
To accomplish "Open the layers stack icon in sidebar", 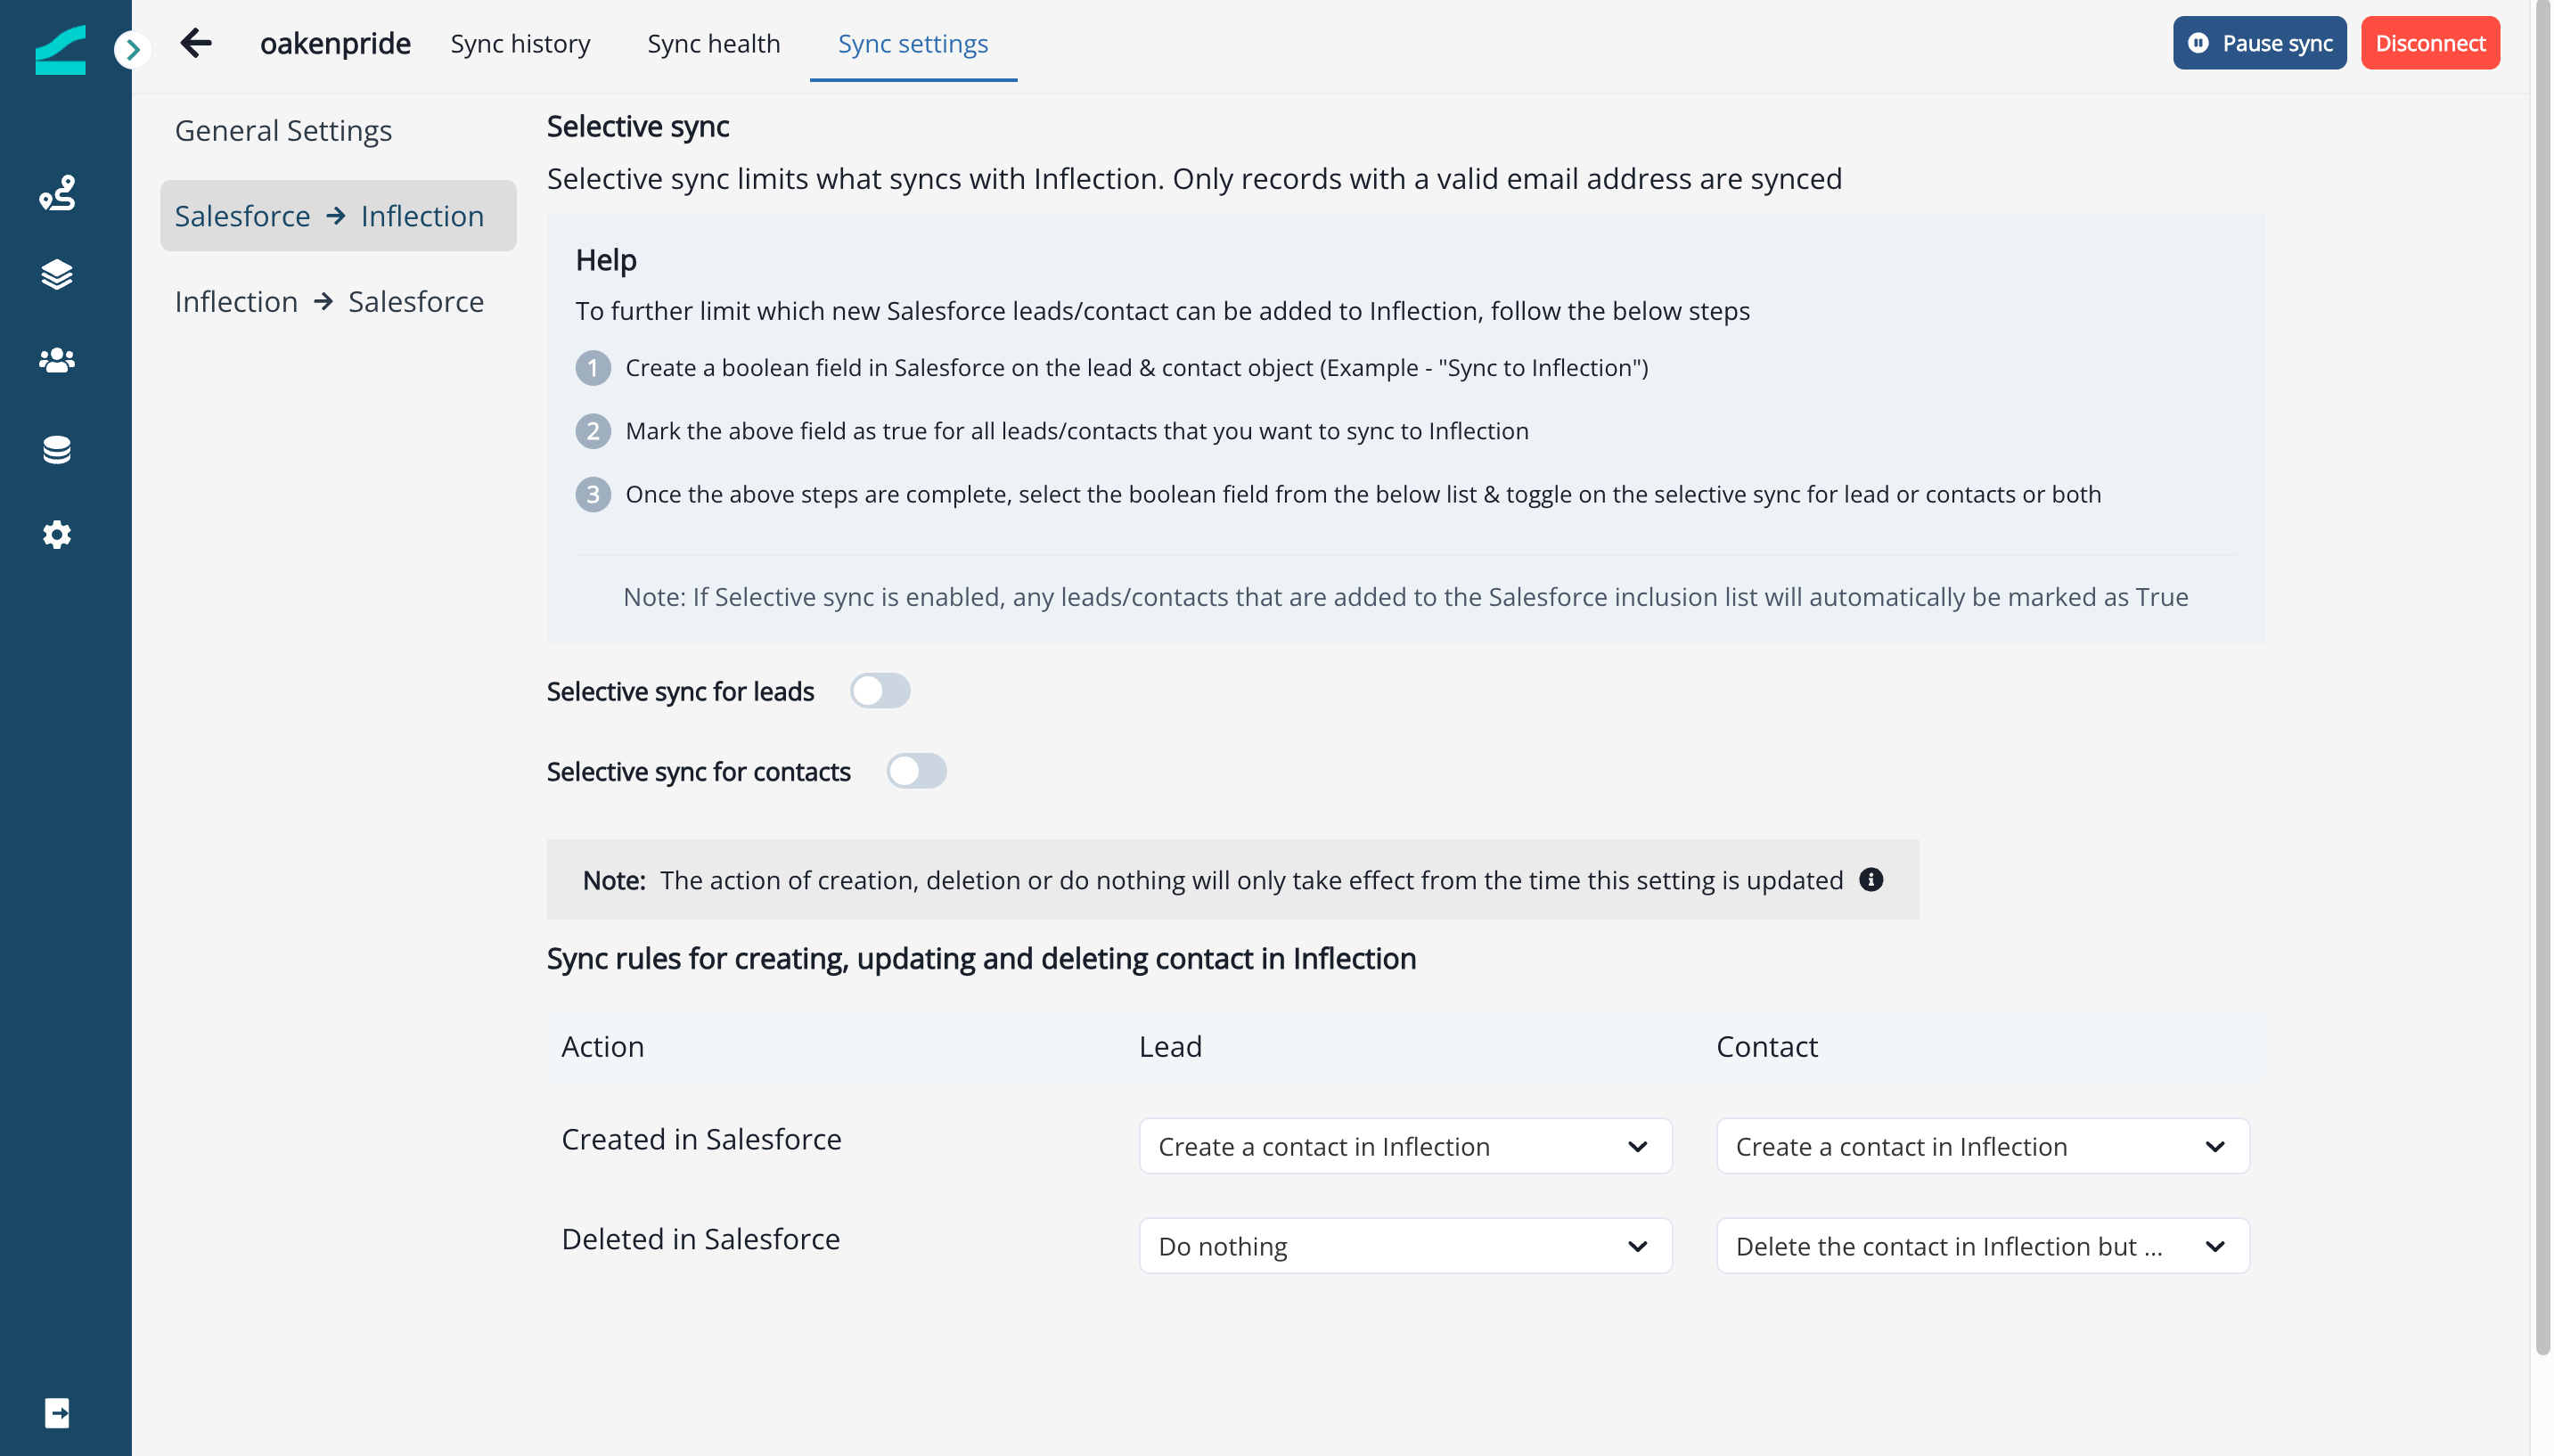I will (x=57, y=274).
